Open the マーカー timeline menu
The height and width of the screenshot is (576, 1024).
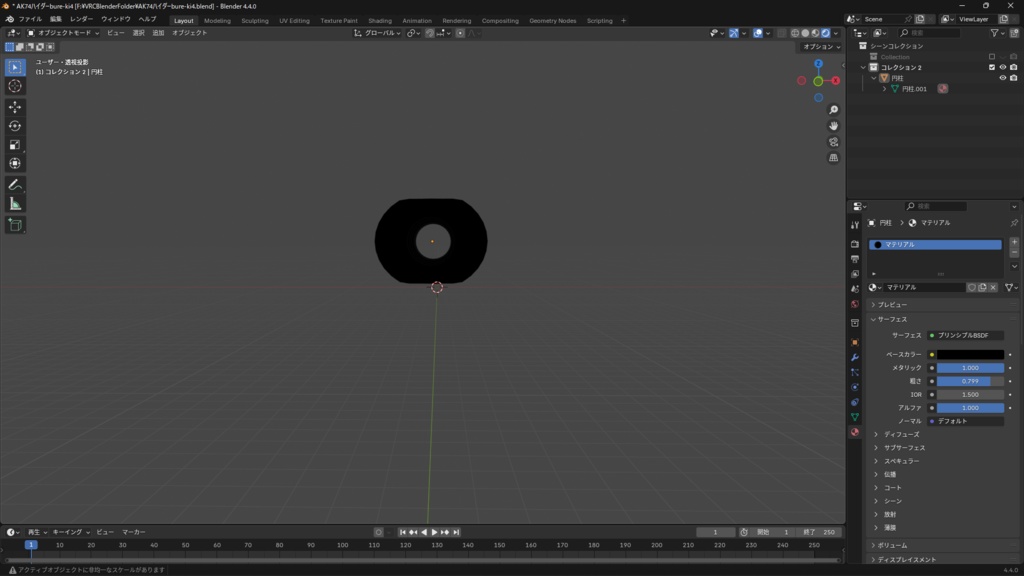[134, 532]
